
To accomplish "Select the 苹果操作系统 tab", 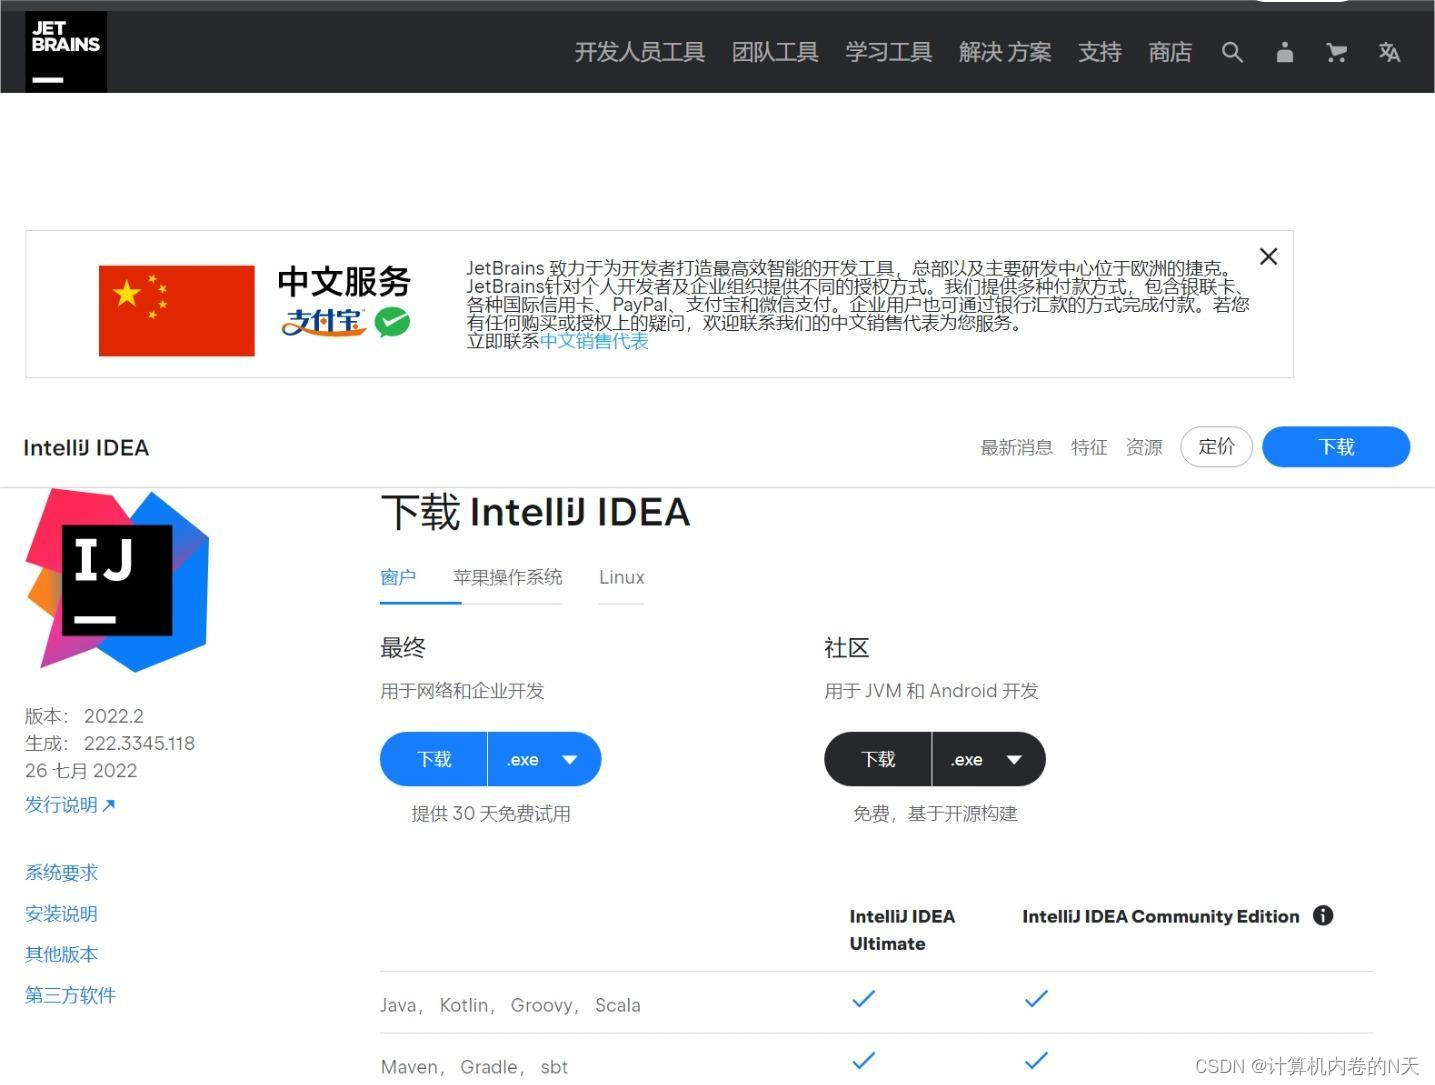I will pyautogui.click(x=507, y=577).
